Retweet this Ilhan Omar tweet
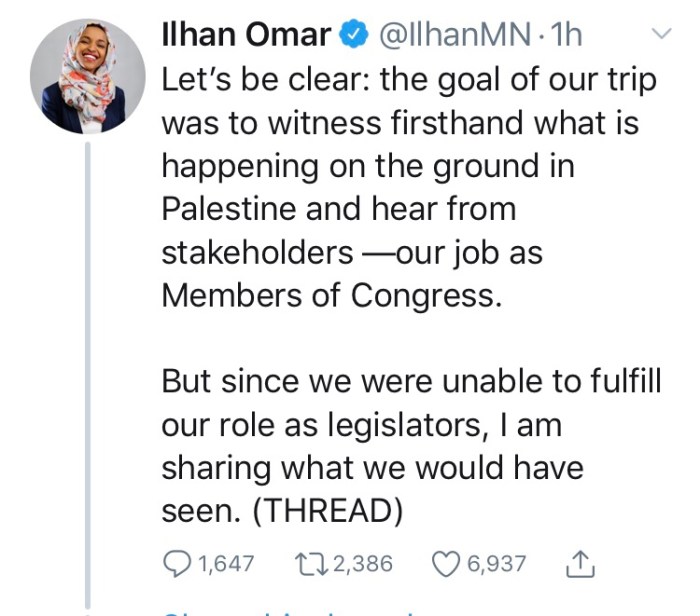700x616 pixels. coord(309,564)
